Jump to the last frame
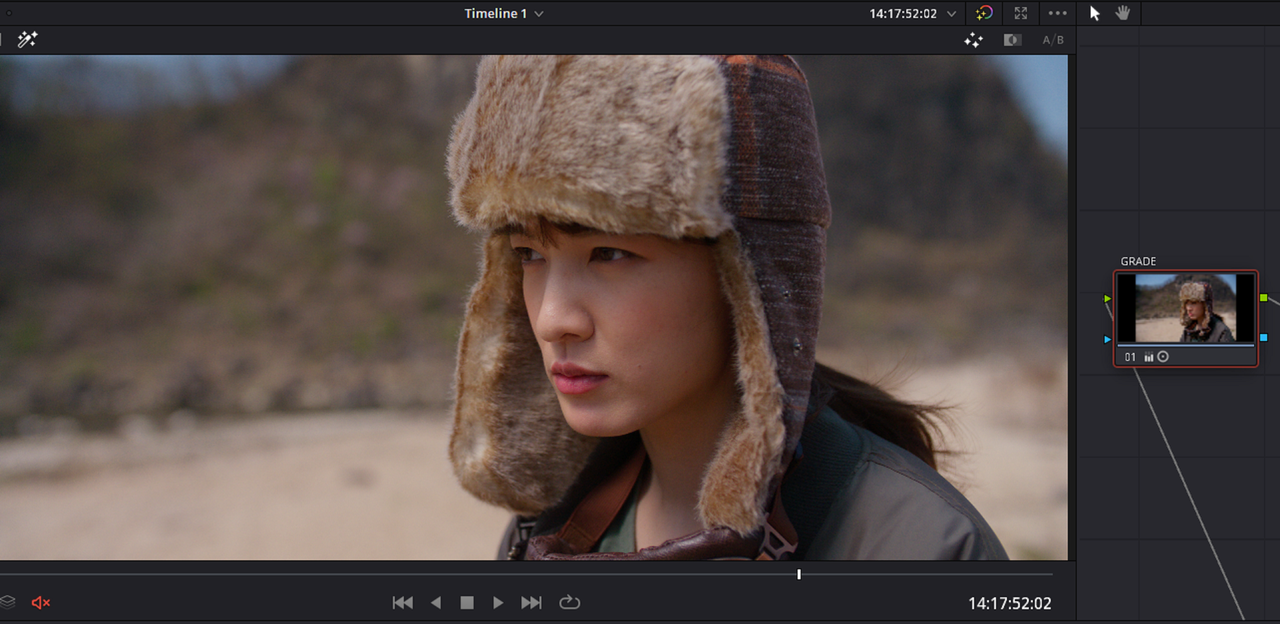This screenshot has height=624, width=1280. point(531,602)
